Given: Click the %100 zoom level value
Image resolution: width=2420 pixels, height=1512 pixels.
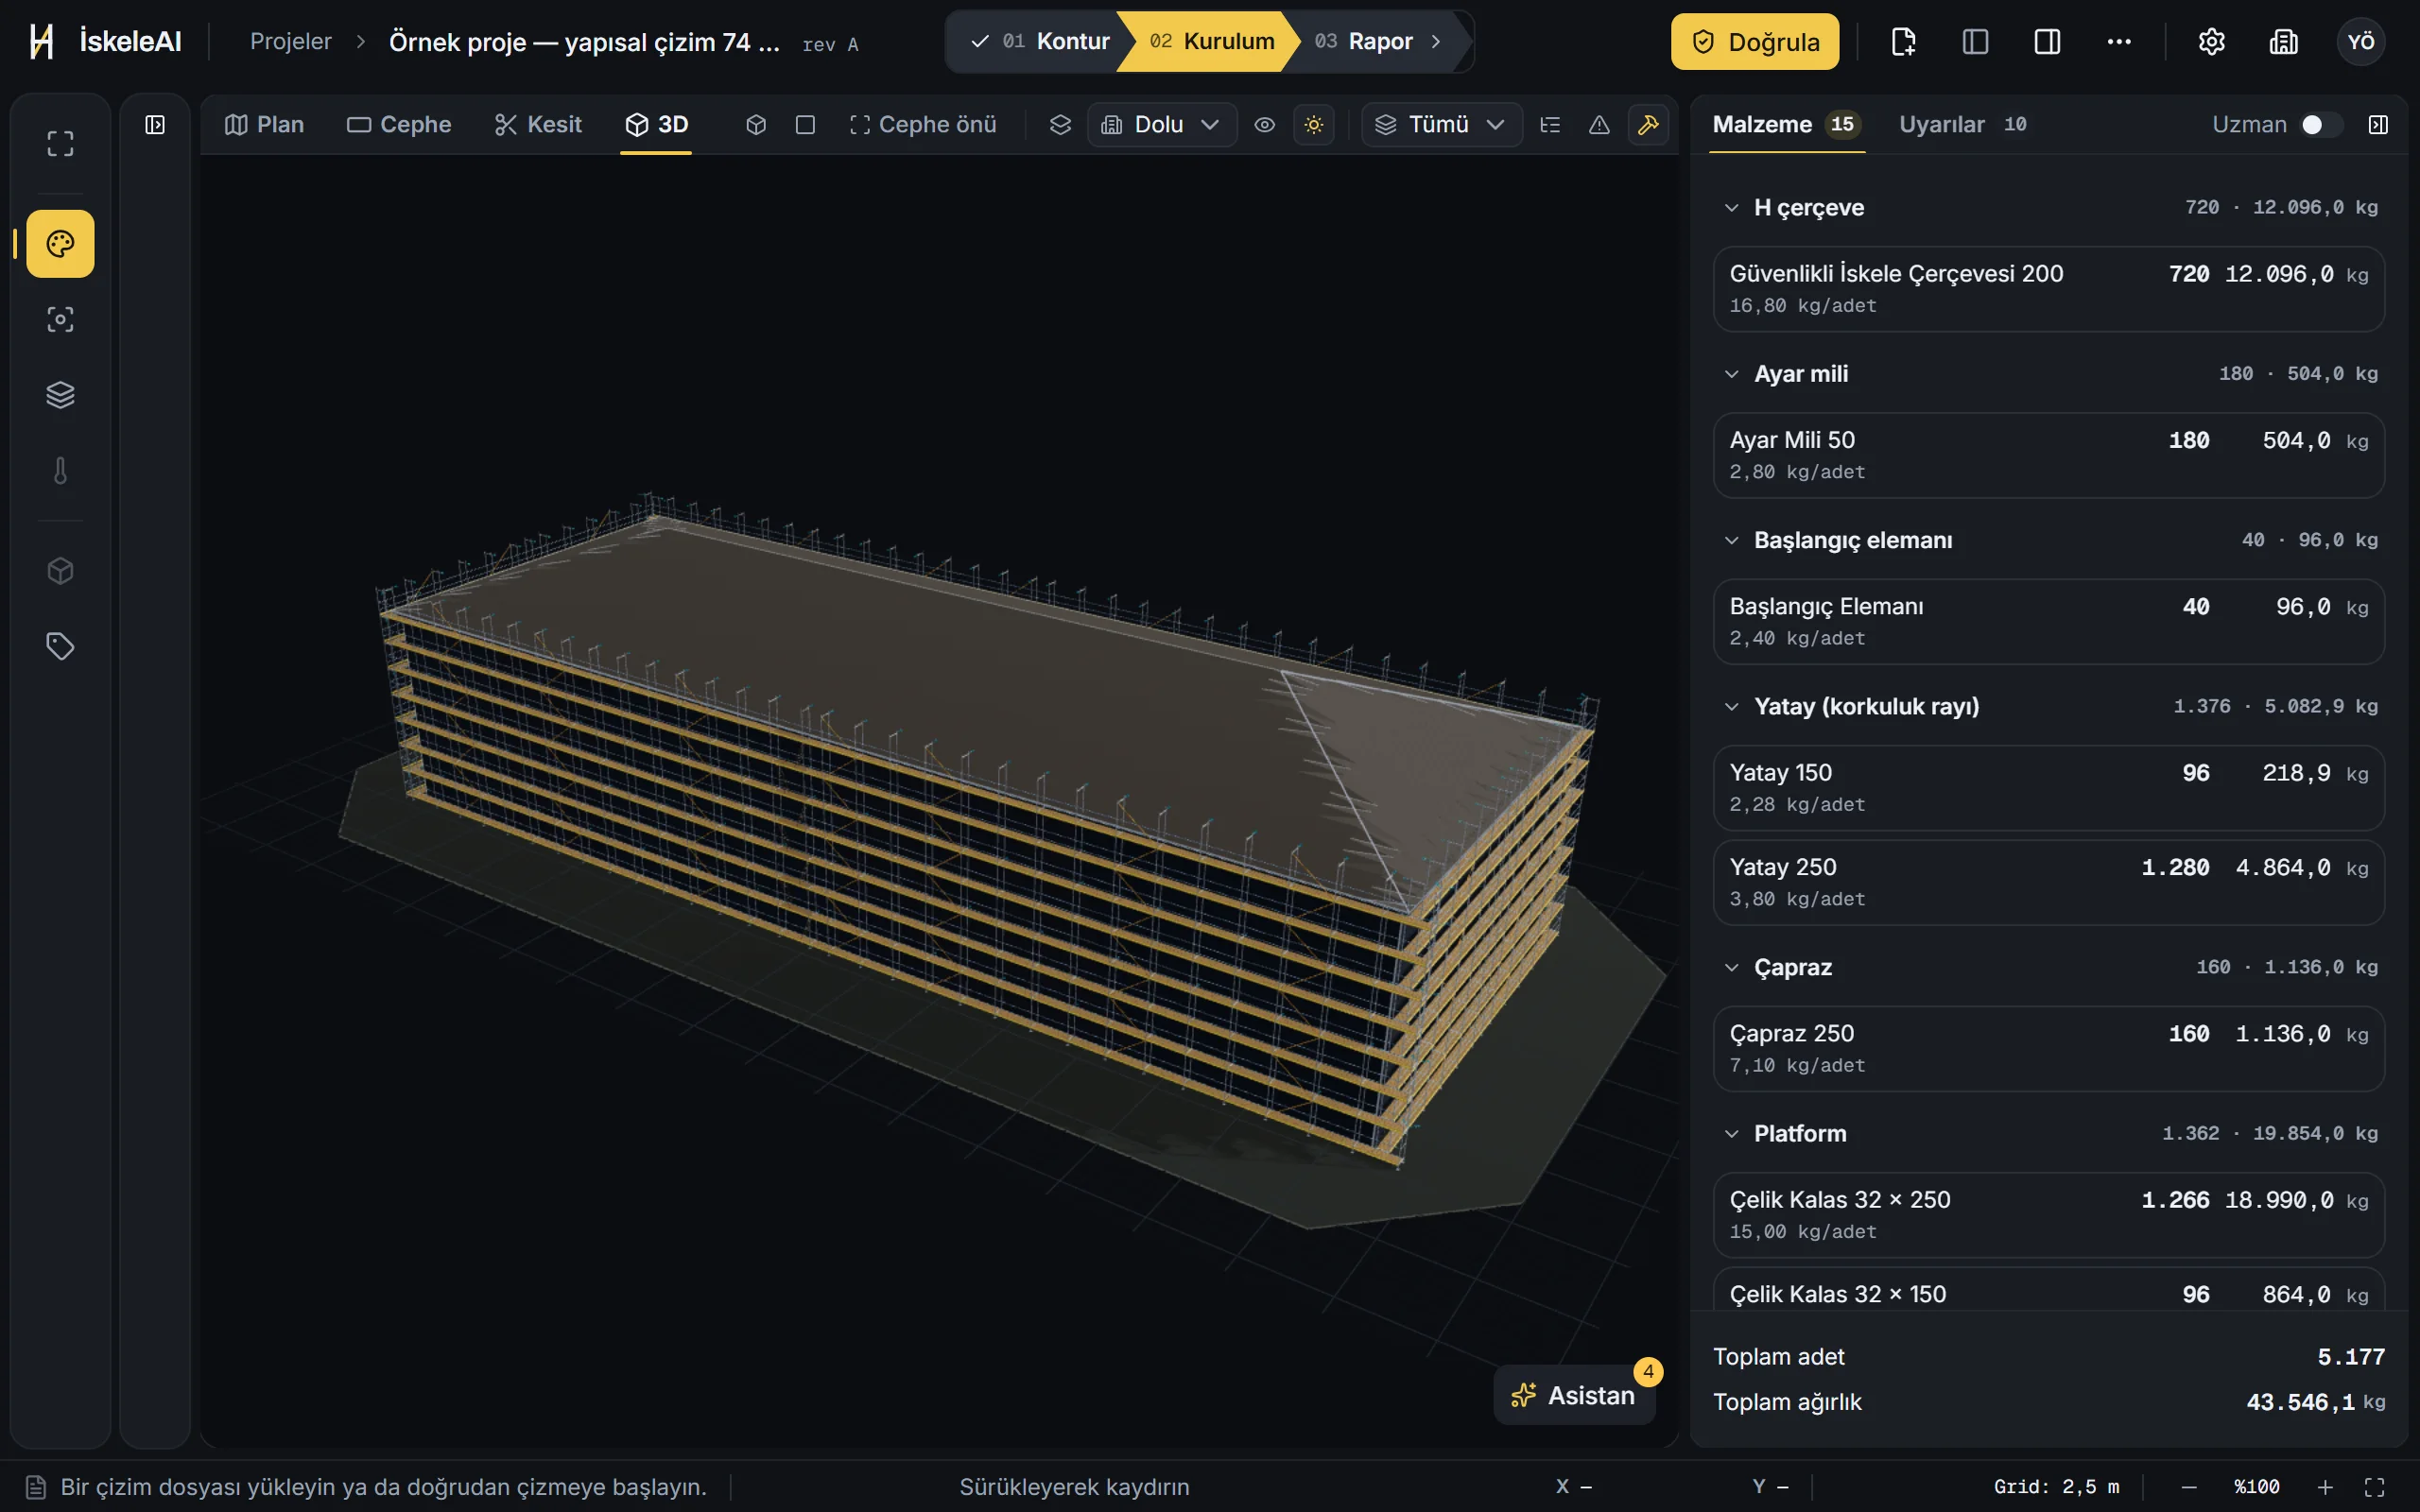Looking at the screenshot, I should point(2257,1487).
